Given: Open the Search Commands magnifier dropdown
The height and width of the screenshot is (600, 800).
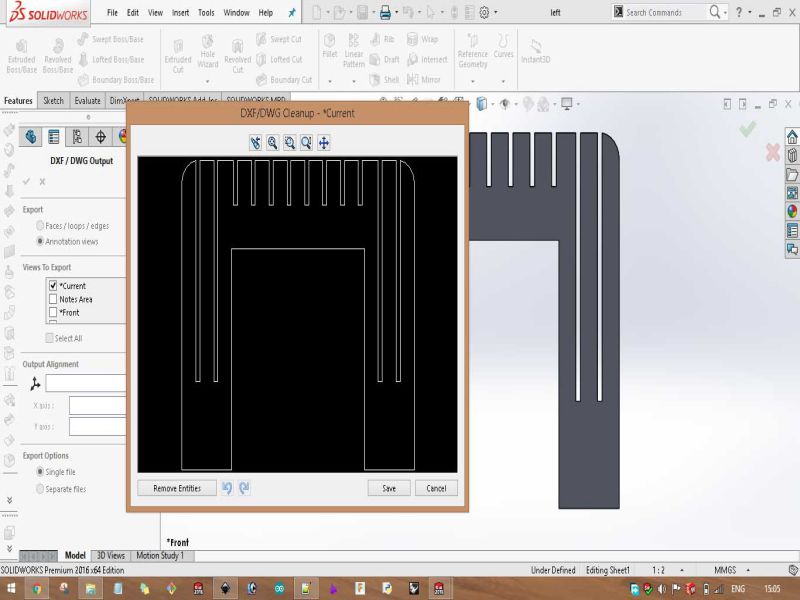Looking at the screenshot, I should pos(725,13).
